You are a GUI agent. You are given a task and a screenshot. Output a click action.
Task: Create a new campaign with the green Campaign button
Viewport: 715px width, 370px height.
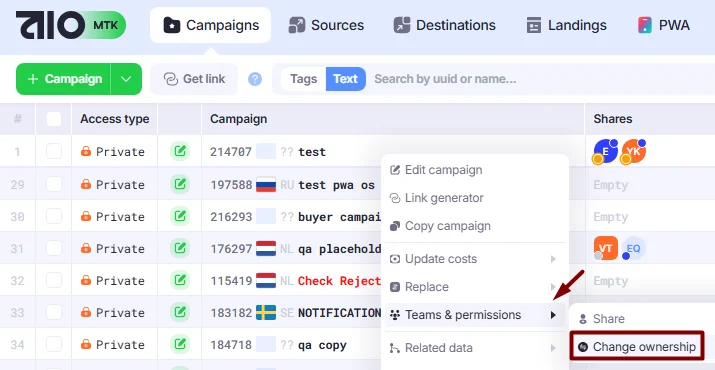click(x=63, y=79)
